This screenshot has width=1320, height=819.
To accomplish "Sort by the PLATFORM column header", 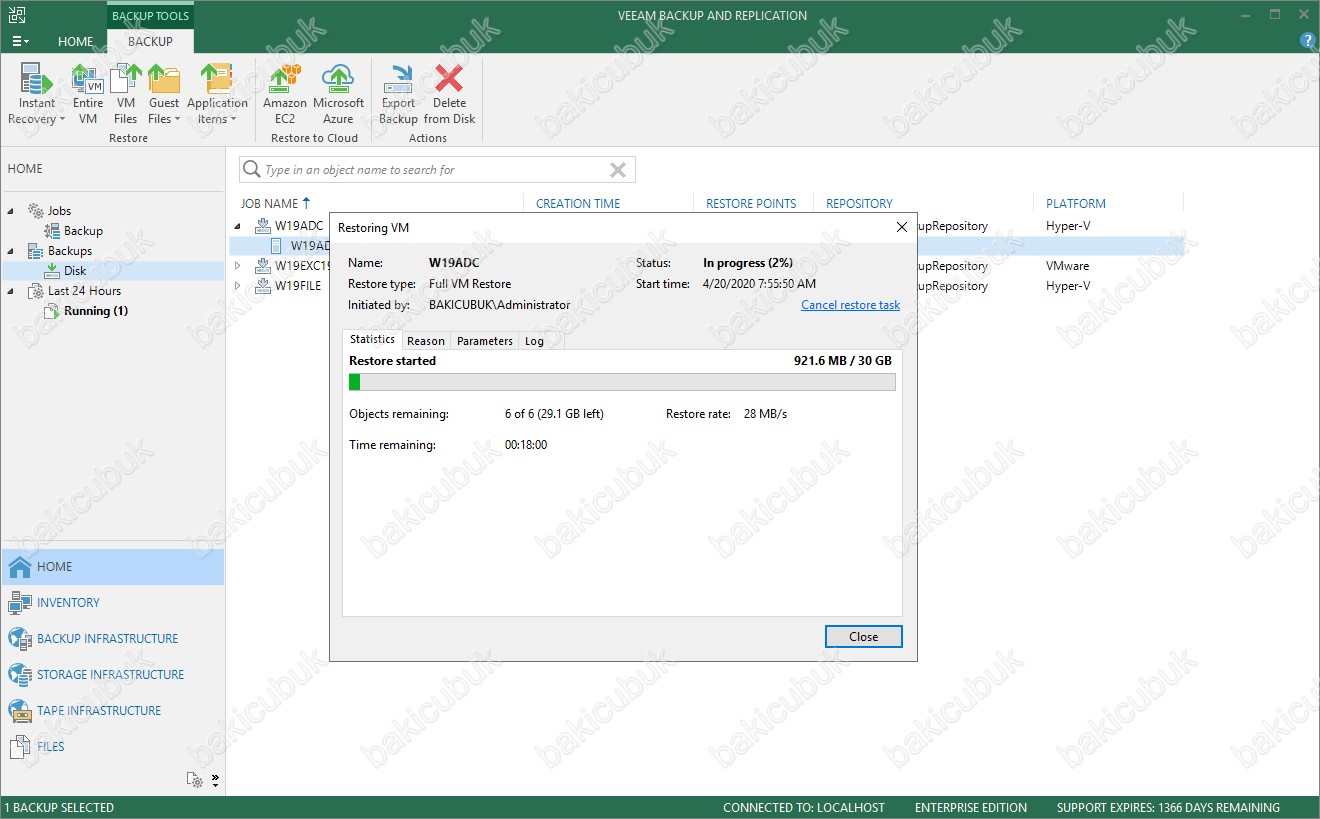I will pos(1076,203).
